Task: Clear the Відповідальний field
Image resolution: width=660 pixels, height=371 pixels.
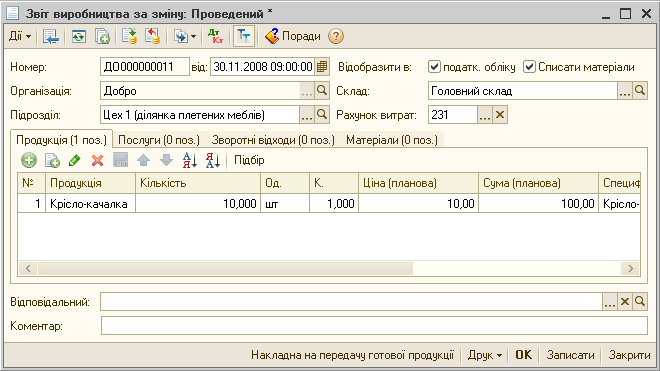Action: click(625, 302)
